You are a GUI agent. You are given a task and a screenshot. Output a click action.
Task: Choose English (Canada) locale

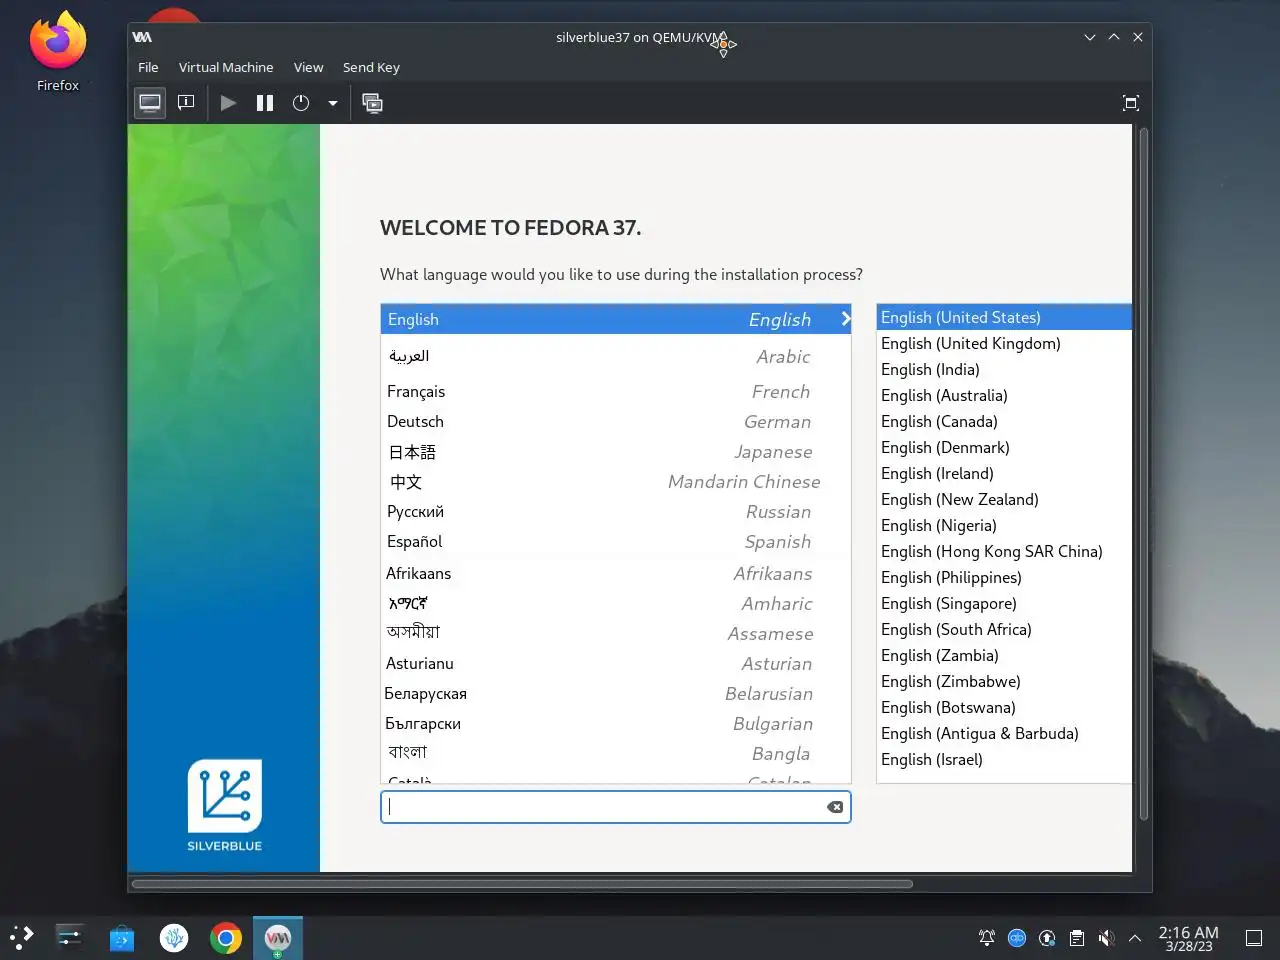(x=1004, y=421)
